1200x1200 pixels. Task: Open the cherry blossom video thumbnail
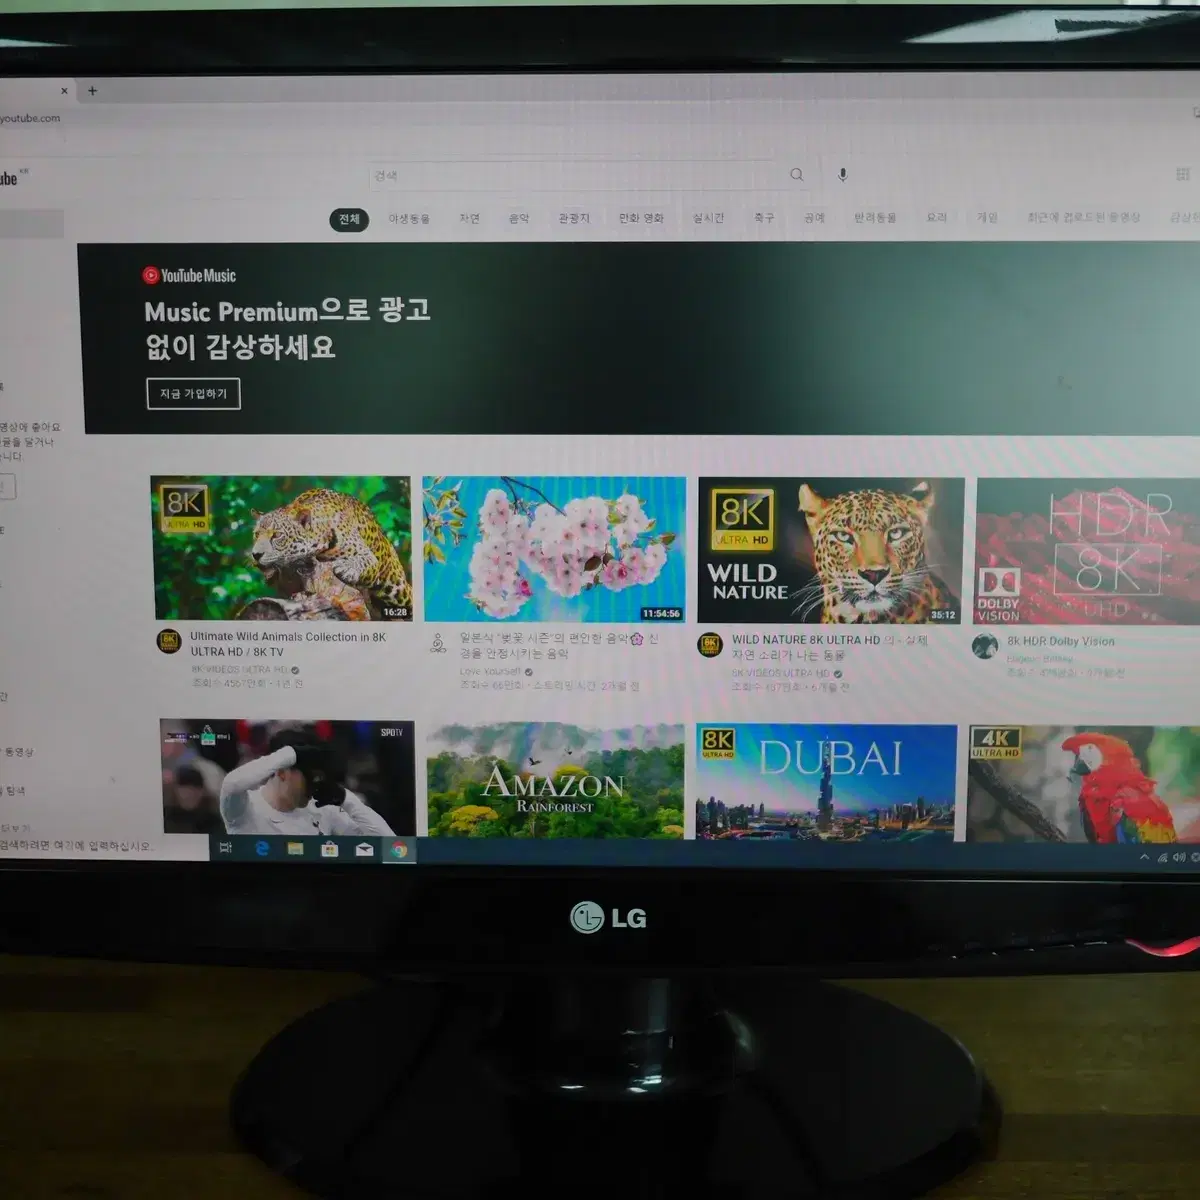[554, 549]
